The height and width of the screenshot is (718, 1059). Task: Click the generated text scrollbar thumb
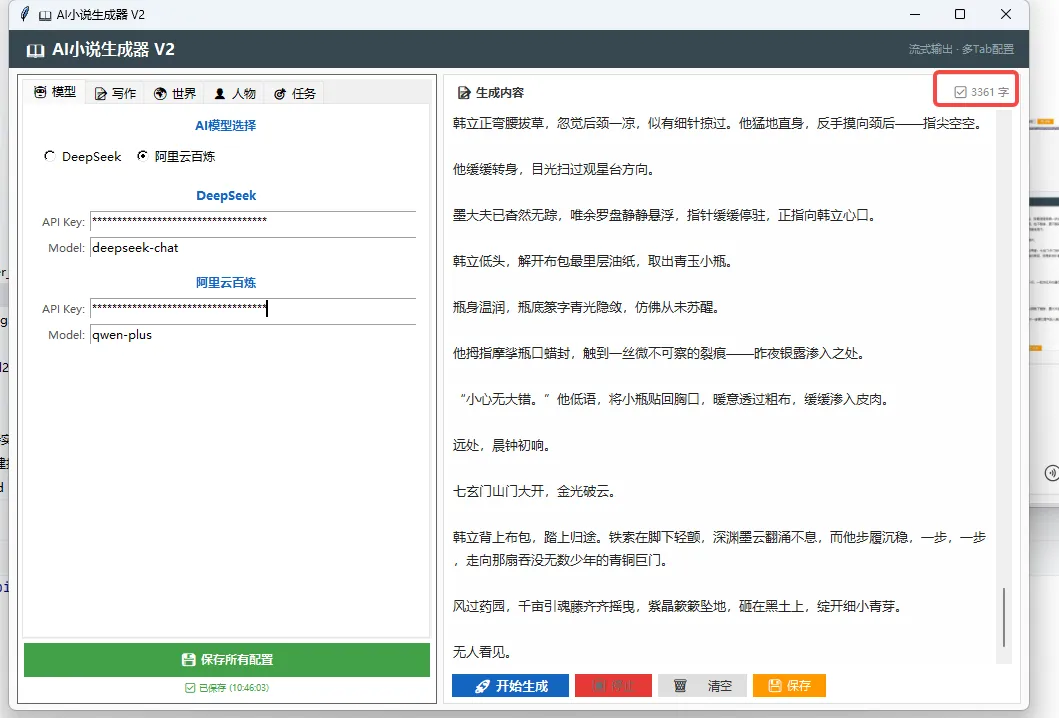point(1004,617)
